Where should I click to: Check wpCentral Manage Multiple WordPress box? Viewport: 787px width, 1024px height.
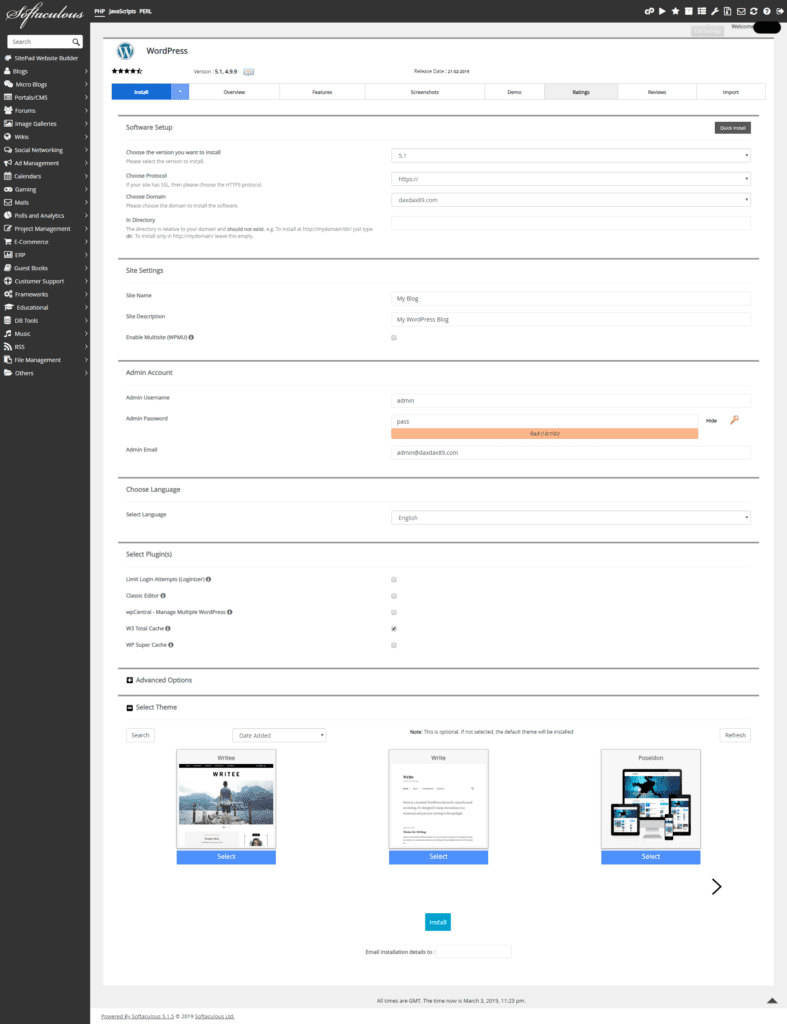click(x=394, y=612)
